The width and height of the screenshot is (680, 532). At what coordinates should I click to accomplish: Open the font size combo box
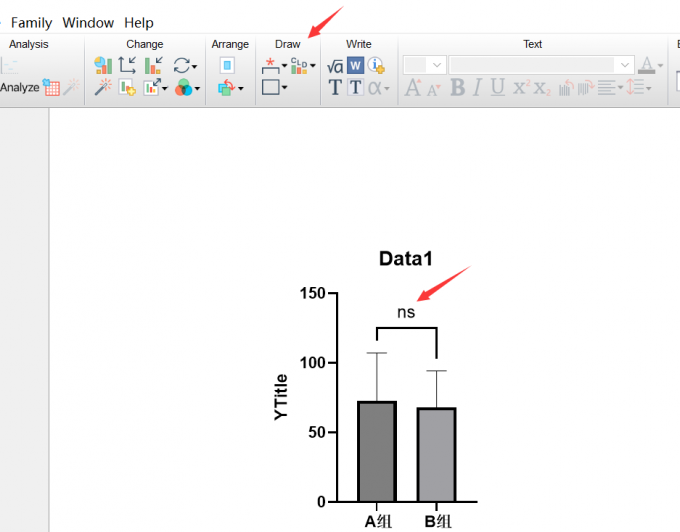[425, 65]
